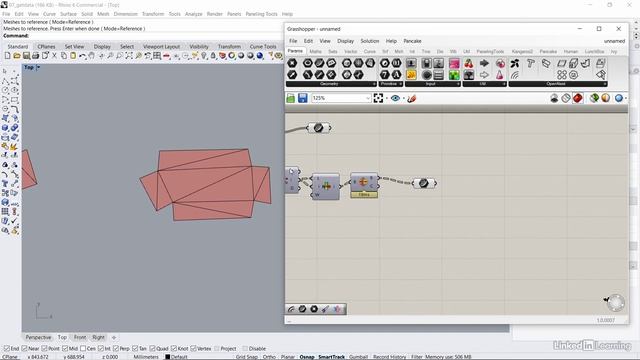Toggle the Mid osnap checkbox
The image size is (640, 360).
coord(64,349)
